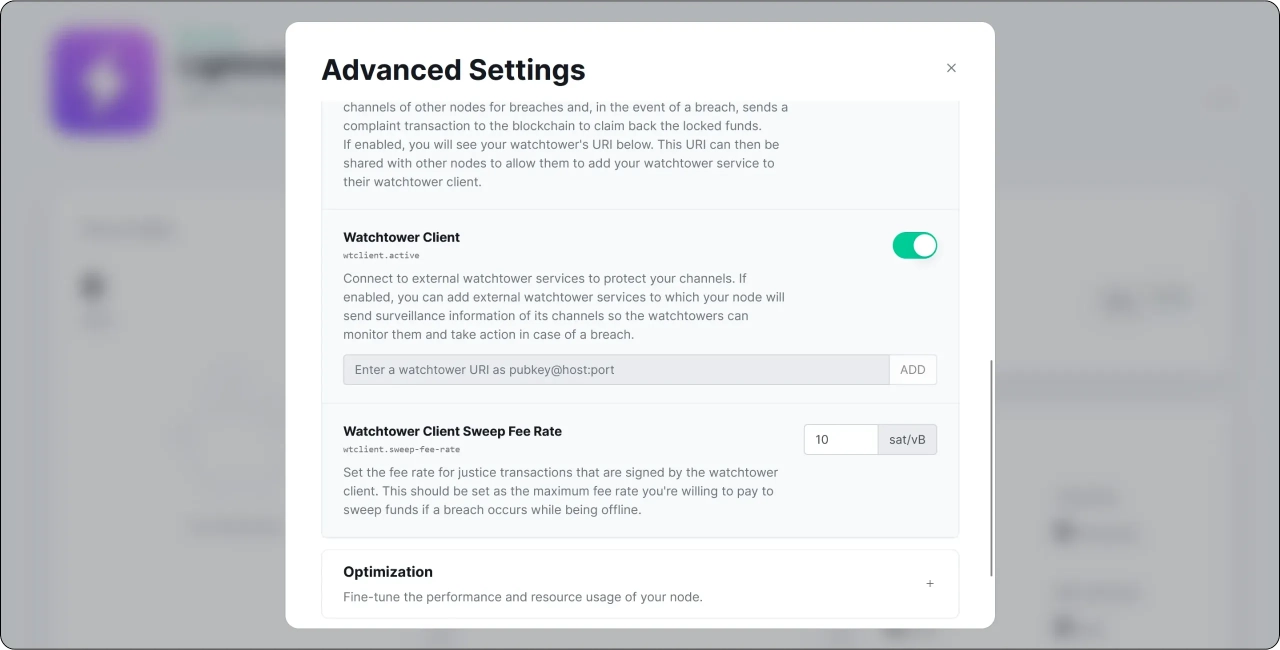1280x650 pixels.
Task: Click the sweep fee rate number field
Action: pyautogui.click(x=840, y=440)
